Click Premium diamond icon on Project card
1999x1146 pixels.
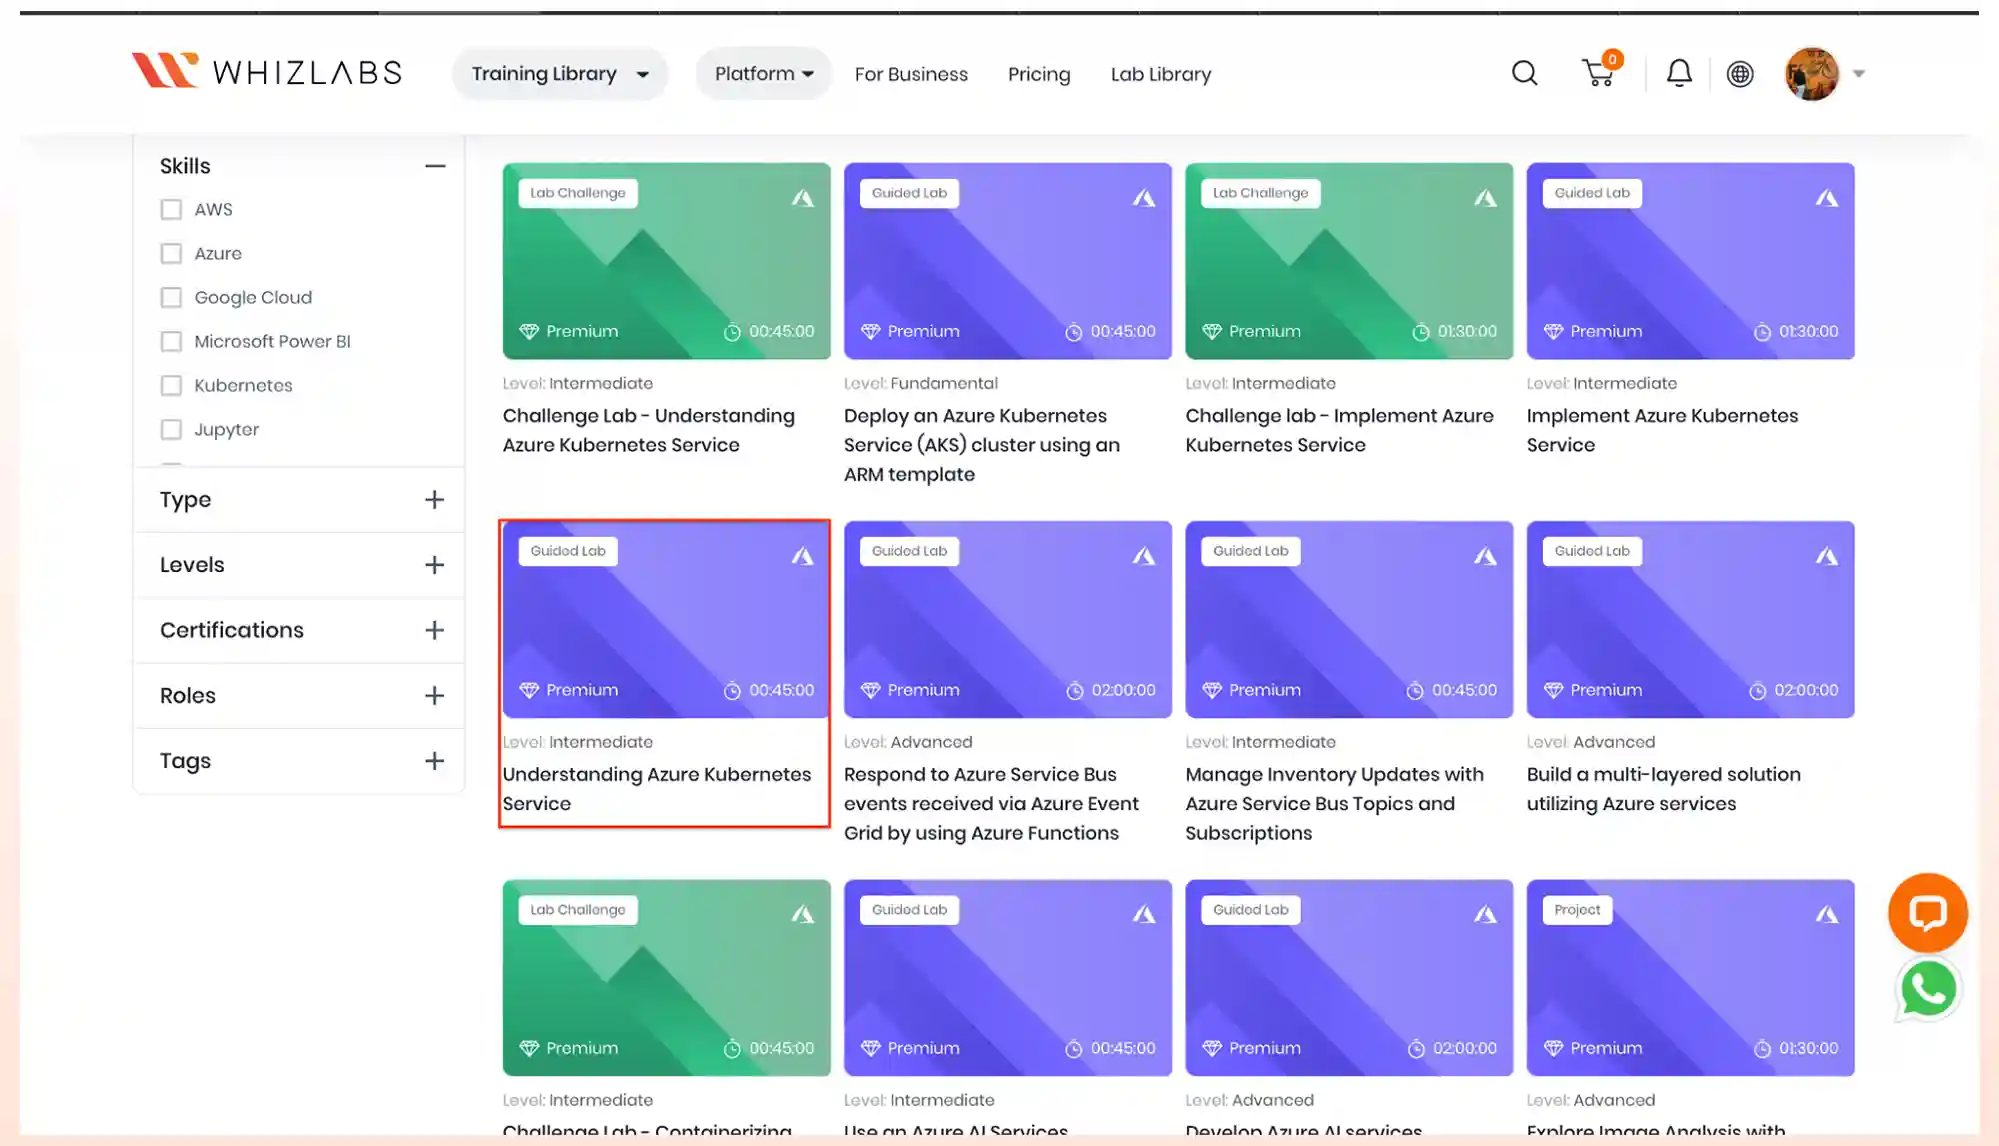pos(1553,1048)
